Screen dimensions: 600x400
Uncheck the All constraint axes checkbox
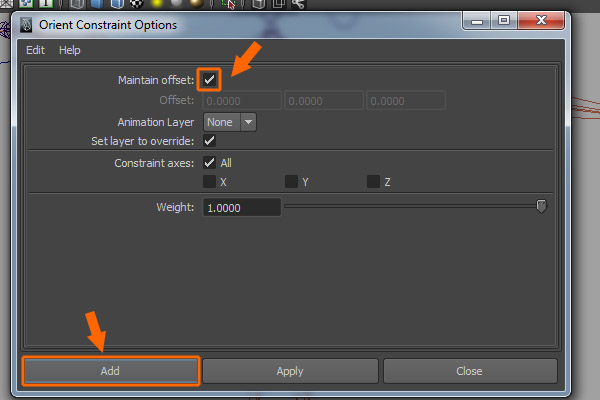pos(209,163)
